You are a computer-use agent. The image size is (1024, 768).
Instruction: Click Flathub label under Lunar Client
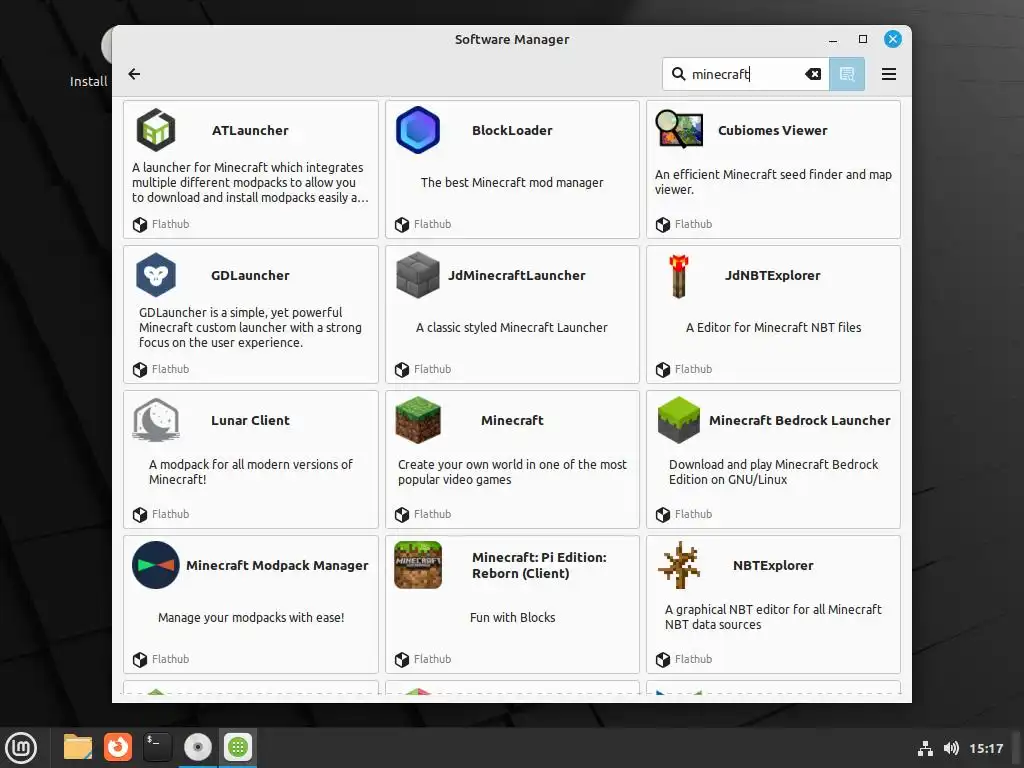170,514
